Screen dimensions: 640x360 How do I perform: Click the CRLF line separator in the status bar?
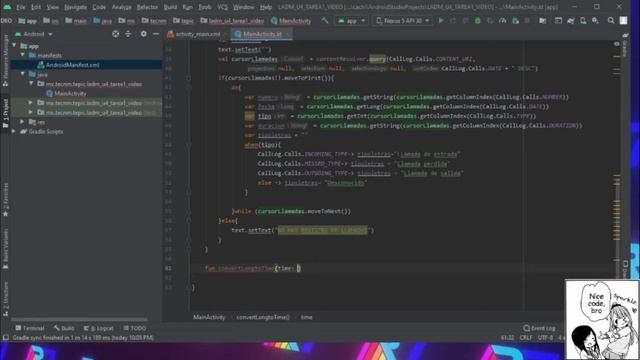(x=526, y=338)
